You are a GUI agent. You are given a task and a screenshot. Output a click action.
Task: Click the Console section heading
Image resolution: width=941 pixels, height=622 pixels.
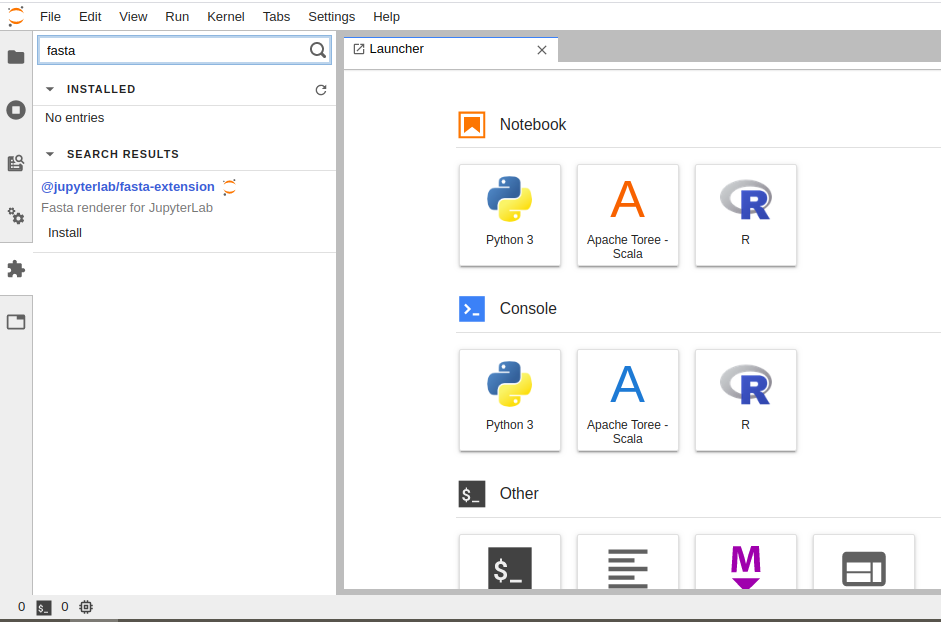(x=528, y=309)
